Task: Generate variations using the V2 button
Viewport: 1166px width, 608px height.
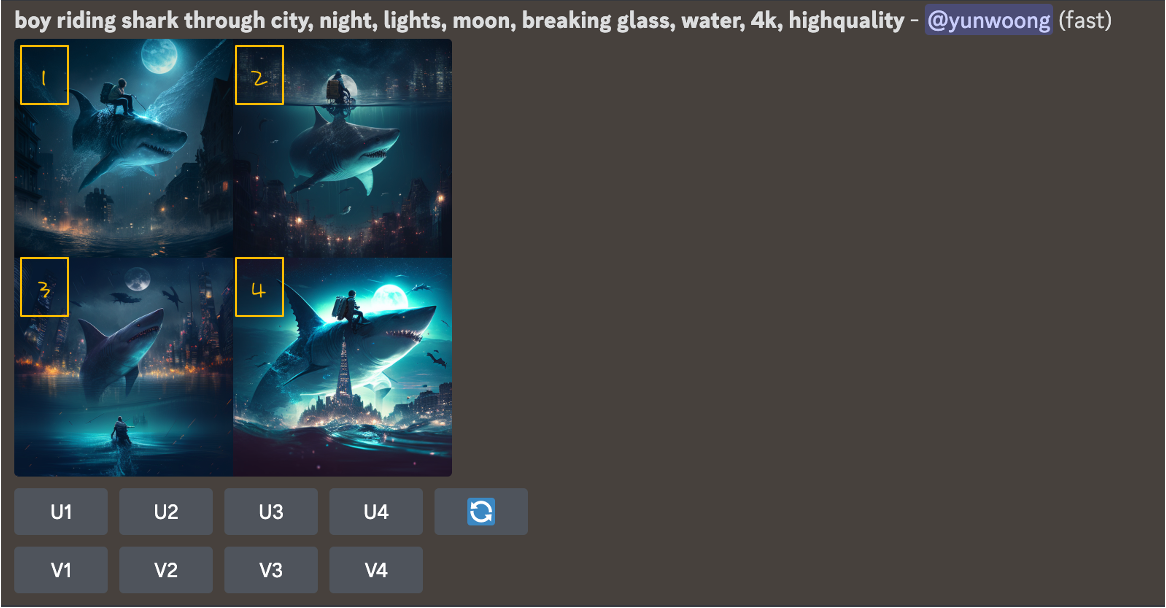Action: pos(166,570)
